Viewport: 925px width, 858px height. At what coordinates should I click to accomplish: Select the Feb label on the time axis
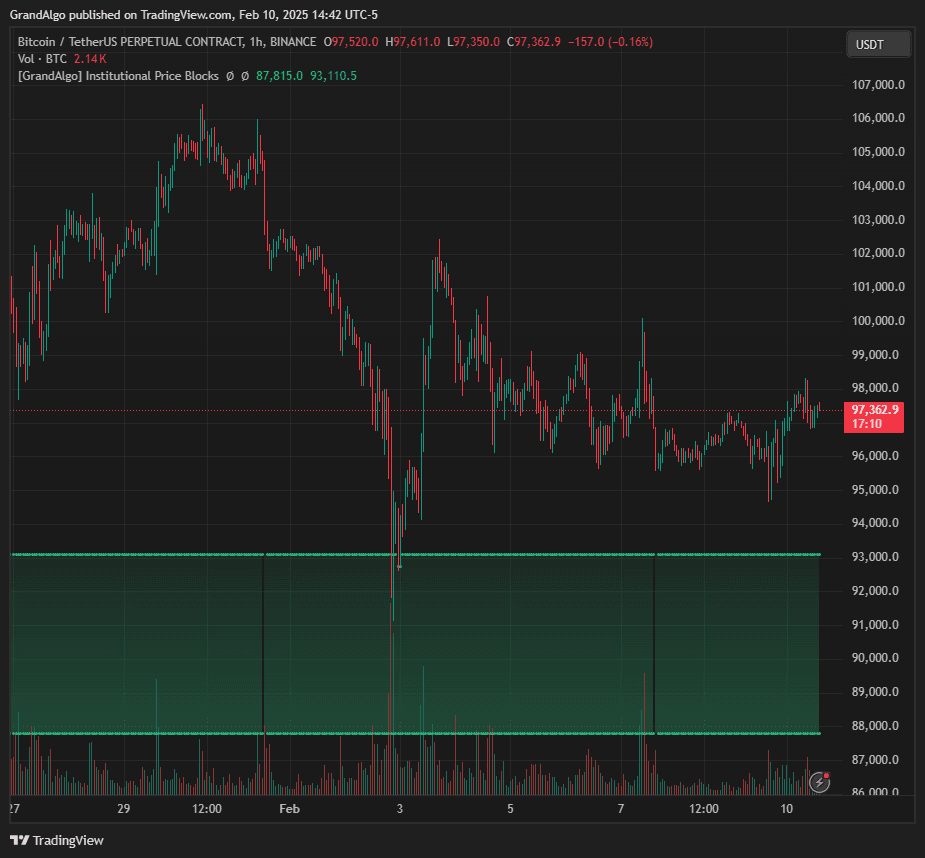pos(289,809)
